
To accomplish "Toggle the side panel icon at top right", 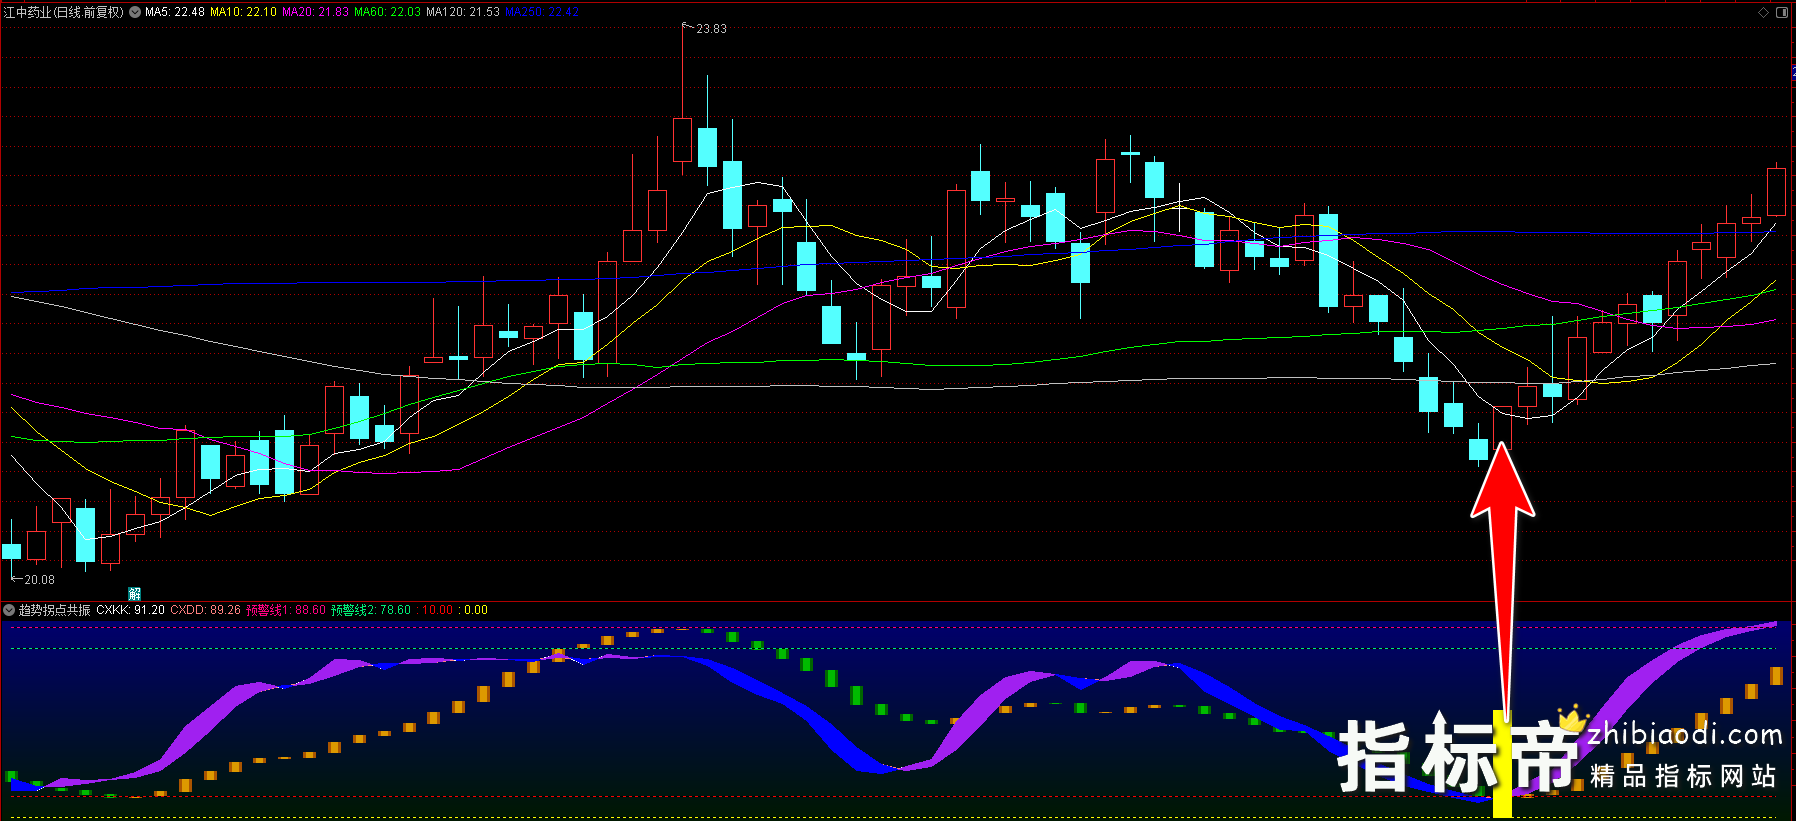I will coord(1781,12).
